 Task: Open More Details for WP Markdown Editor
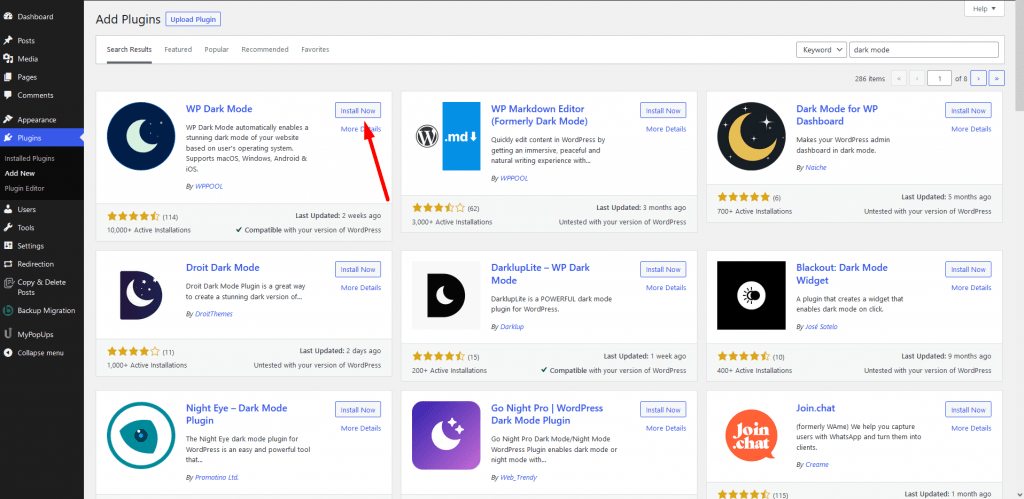666,129
